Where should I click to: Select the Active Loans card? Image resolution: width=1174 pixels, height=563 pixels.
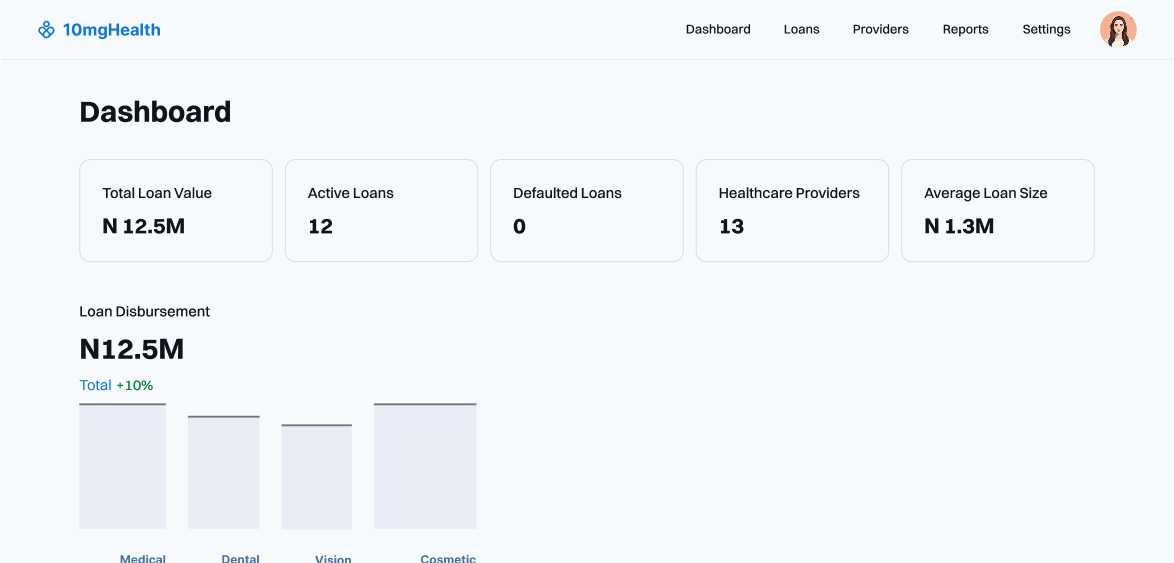click(381, 210)
